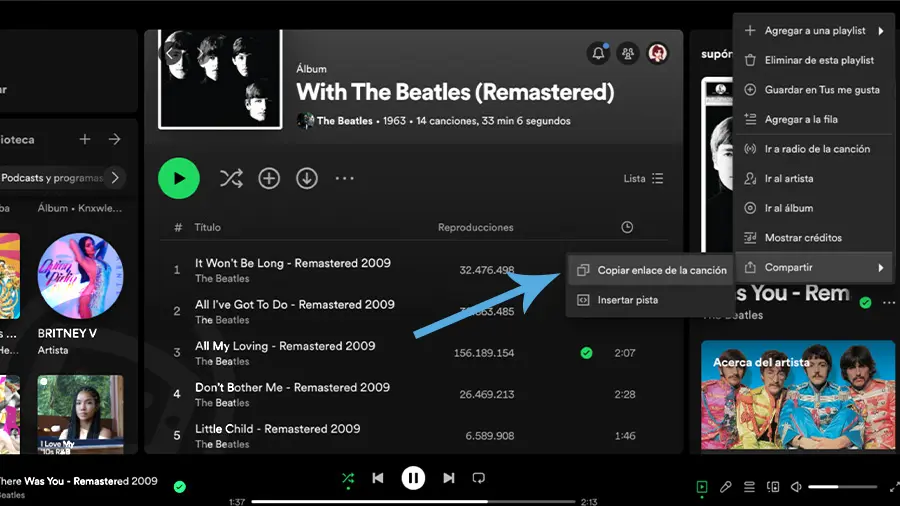Open album more options three dots
The height and width of the screenshot is (506, 900).
[x=344, y=178]
